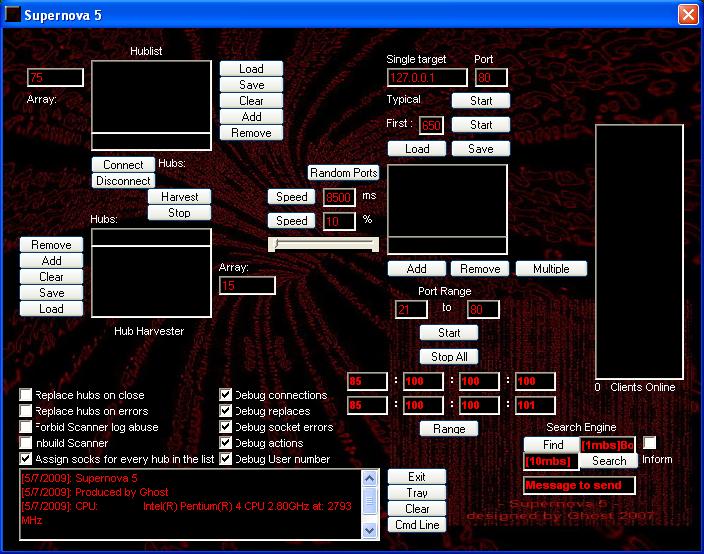
Task: Focus the Hublist Array field 75
Action: point(55,77)
